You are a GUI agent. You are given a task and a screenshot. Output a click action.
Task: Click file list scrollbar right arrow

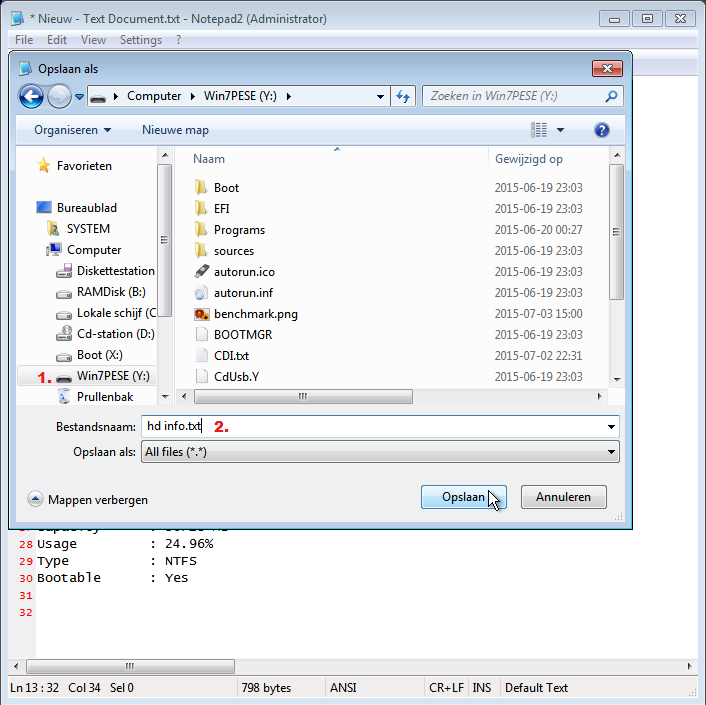click(x=599, y=397)
